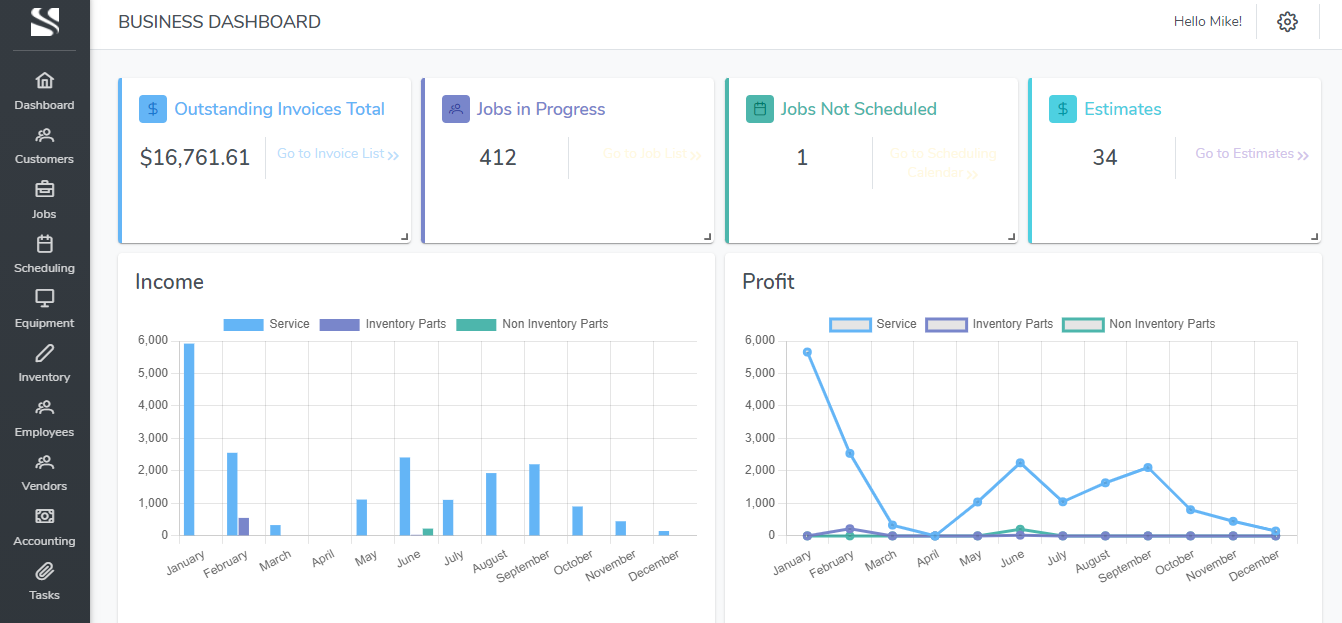The image size is (1342, 623).
Task: Open Inventory pencil icon
Action: pyautogui.click(x=44, y=353)
